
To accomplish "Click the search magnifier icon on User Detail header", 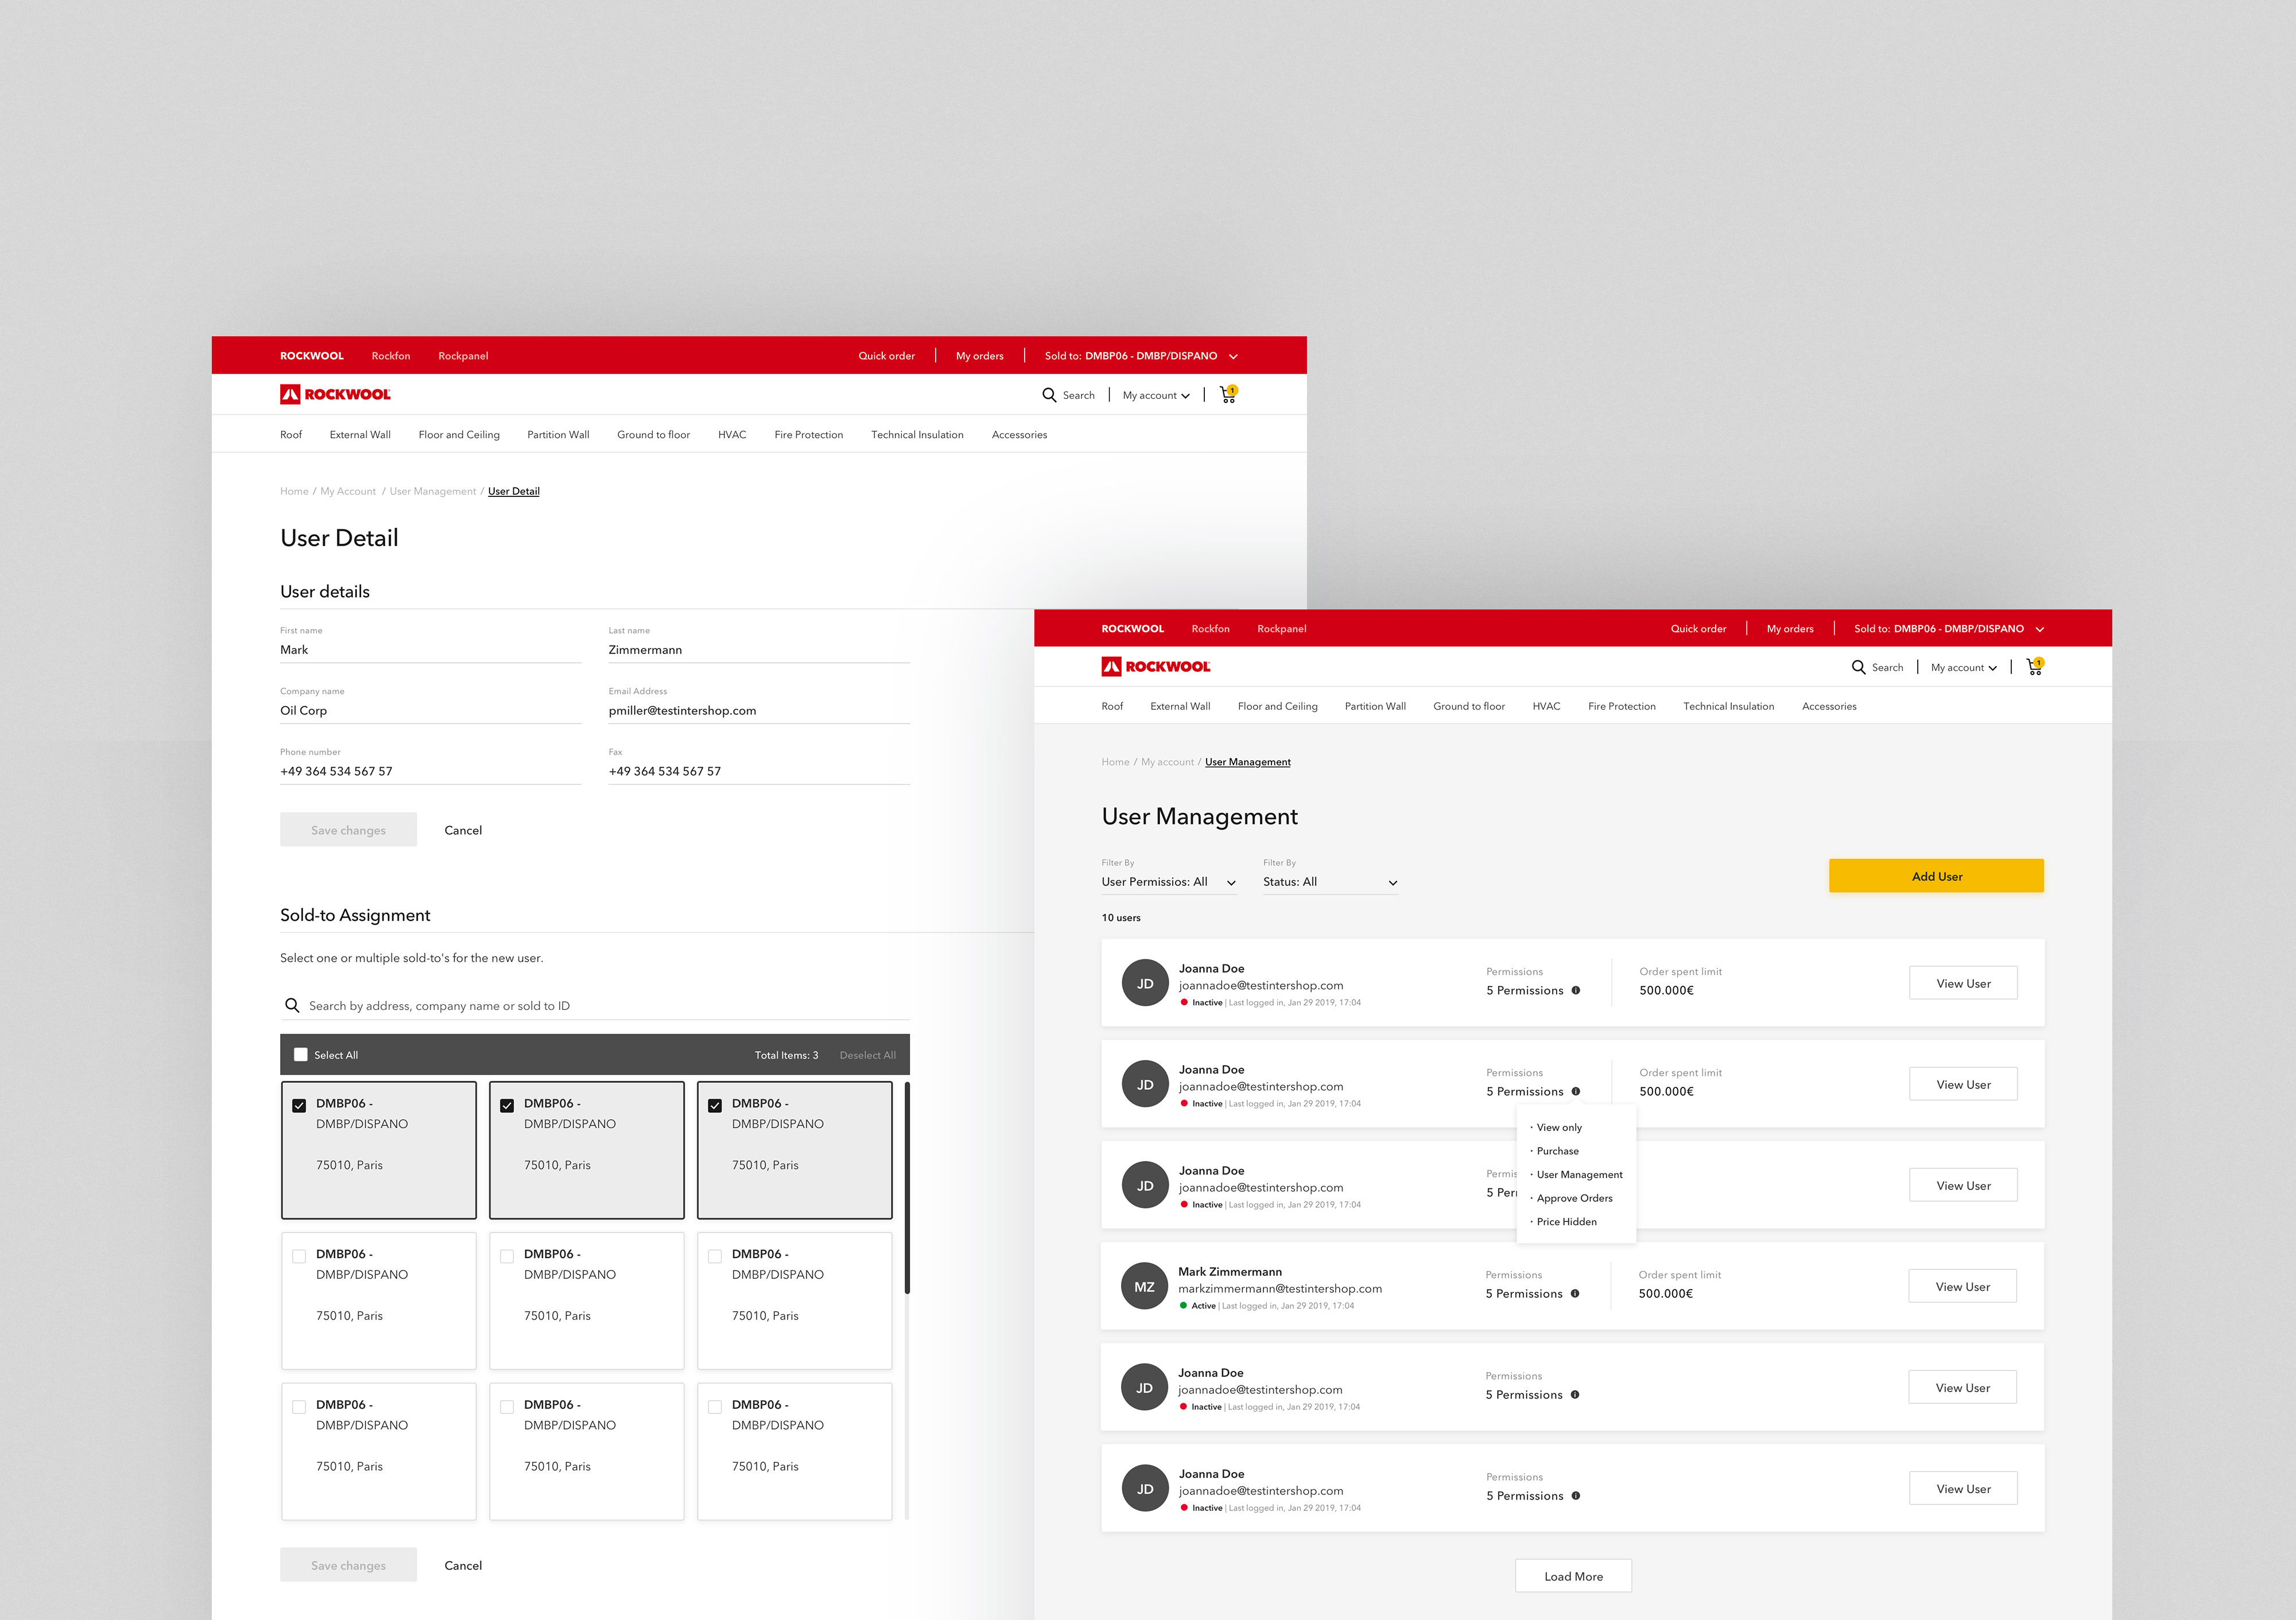I will click(1049, 395).
